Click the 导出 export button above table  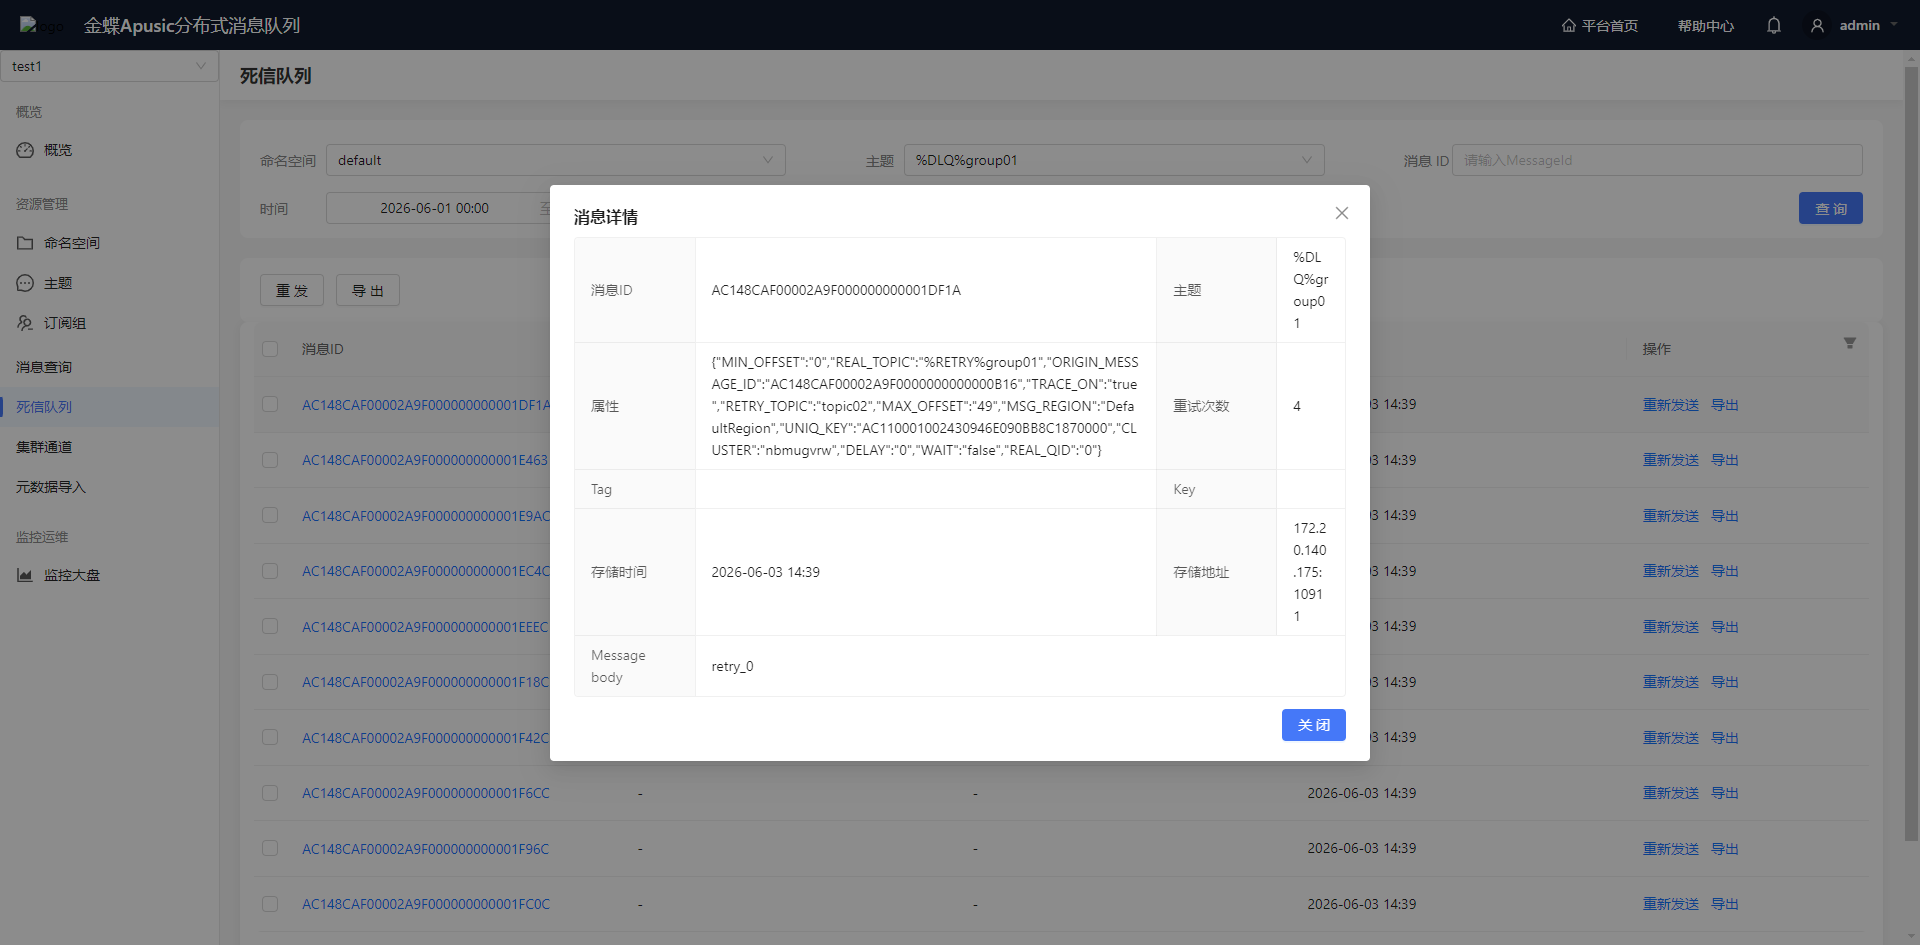(x=368, y=290)
